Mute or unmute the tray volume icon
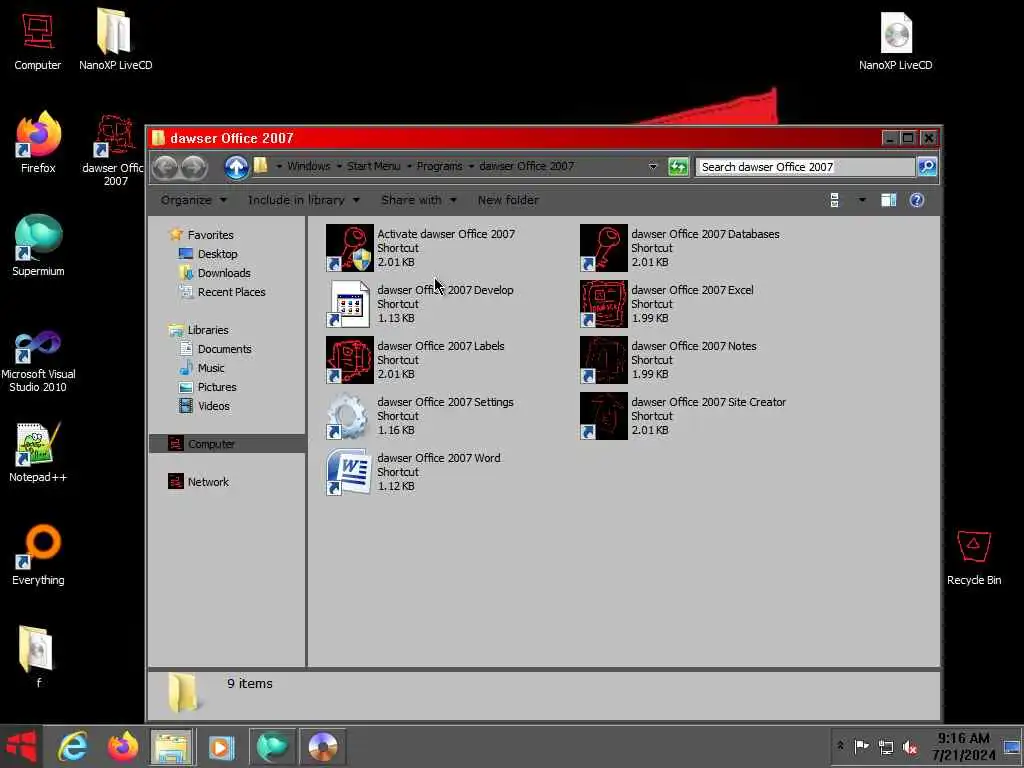This screenshot has width=1024, height=768. (910, 747)
